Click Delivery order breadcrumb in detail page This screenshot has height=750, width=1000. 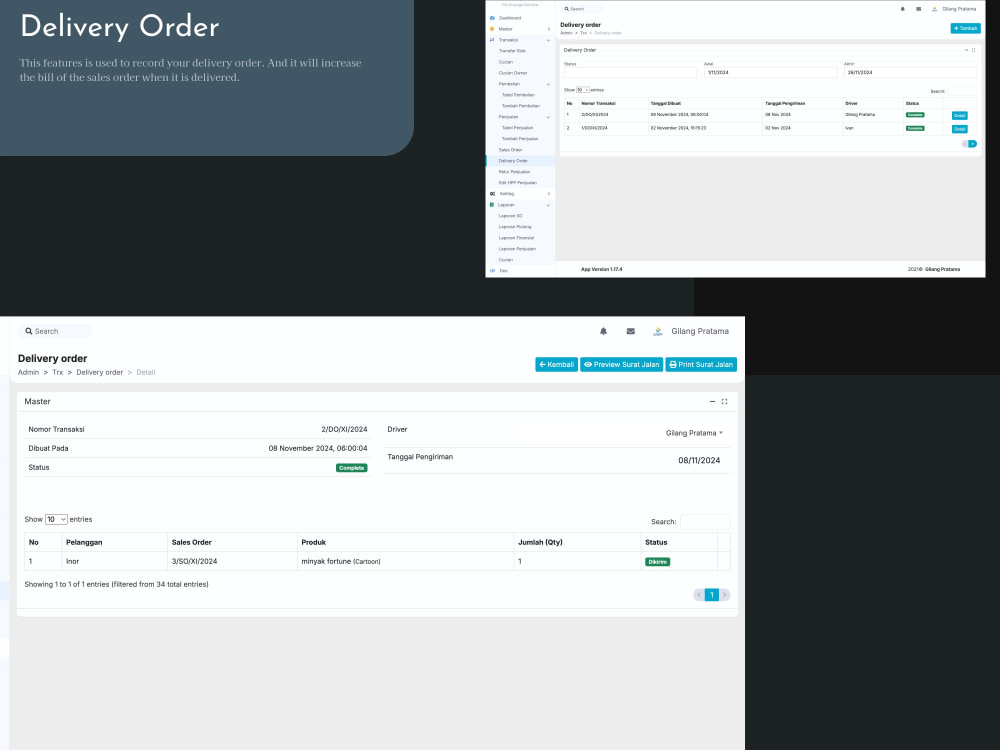[x=99, y=372]
